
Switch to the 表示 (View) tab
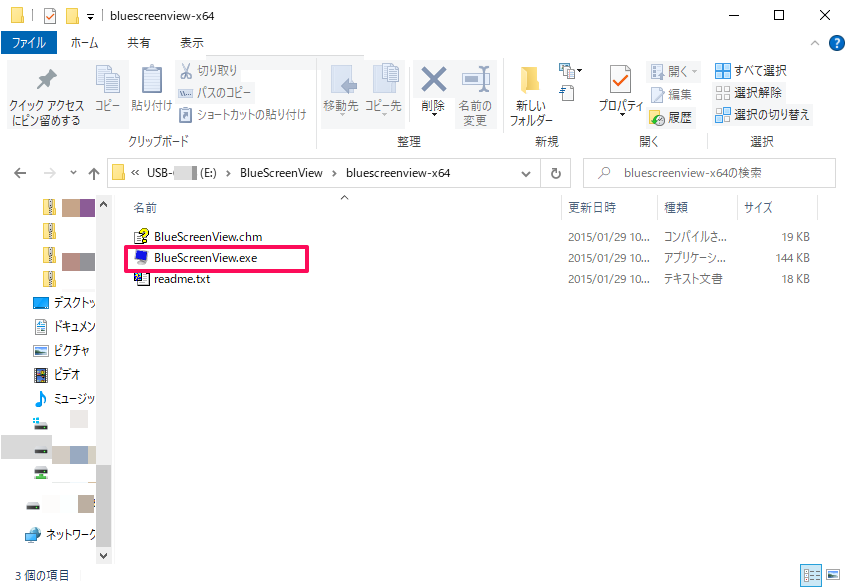coord(192,43)
